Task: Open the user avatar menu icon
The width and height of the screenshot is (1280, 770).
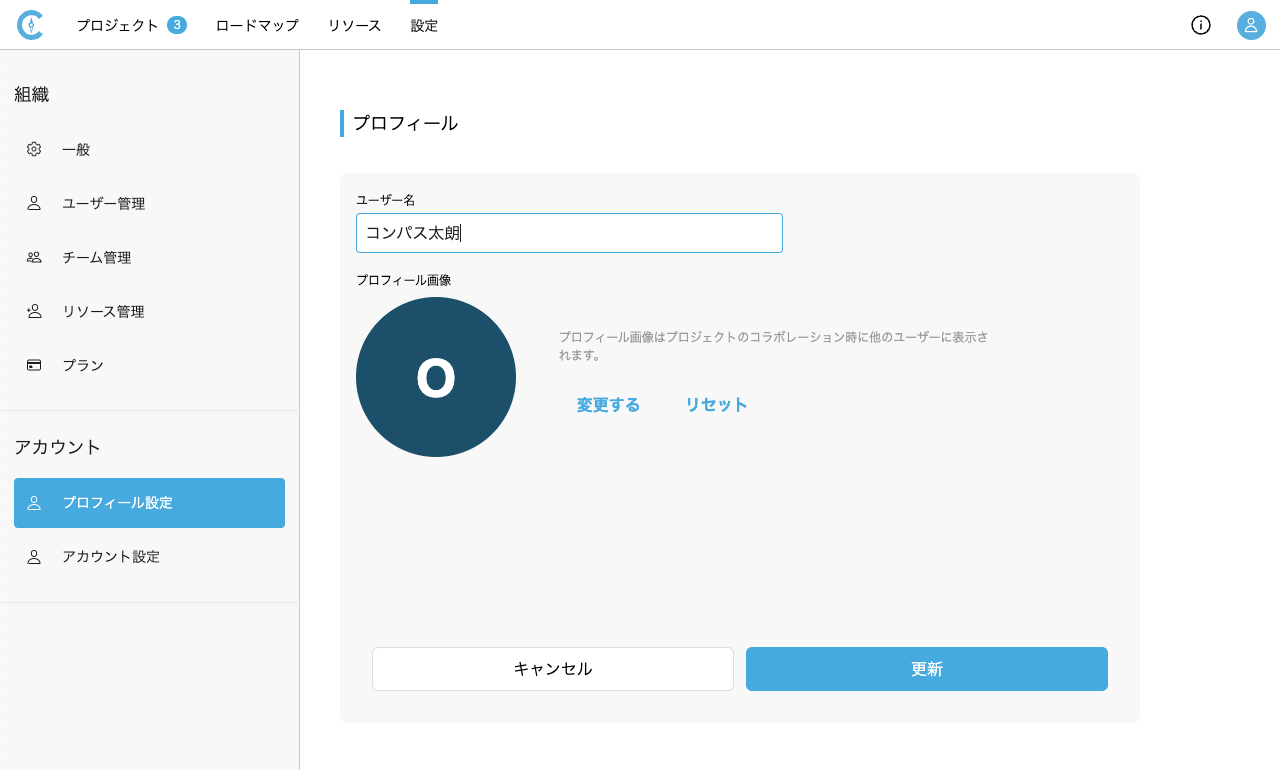Action: point(1251,25)
